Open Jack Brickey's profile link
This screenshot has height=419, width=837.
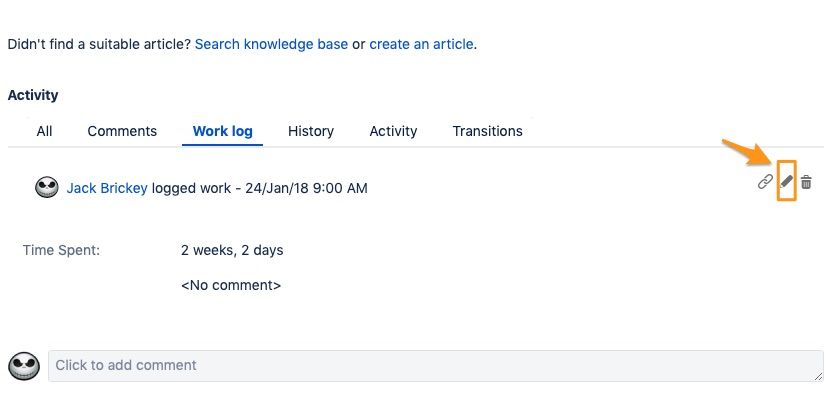point(107,188)
